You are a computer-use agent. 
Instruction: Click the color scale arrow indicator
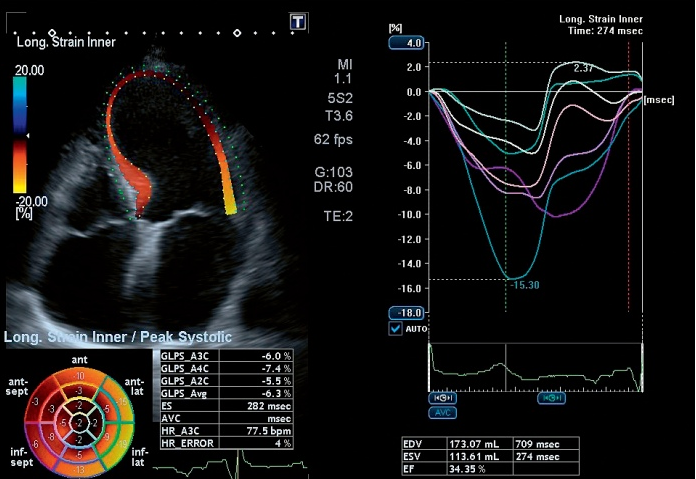coord(27,135)
